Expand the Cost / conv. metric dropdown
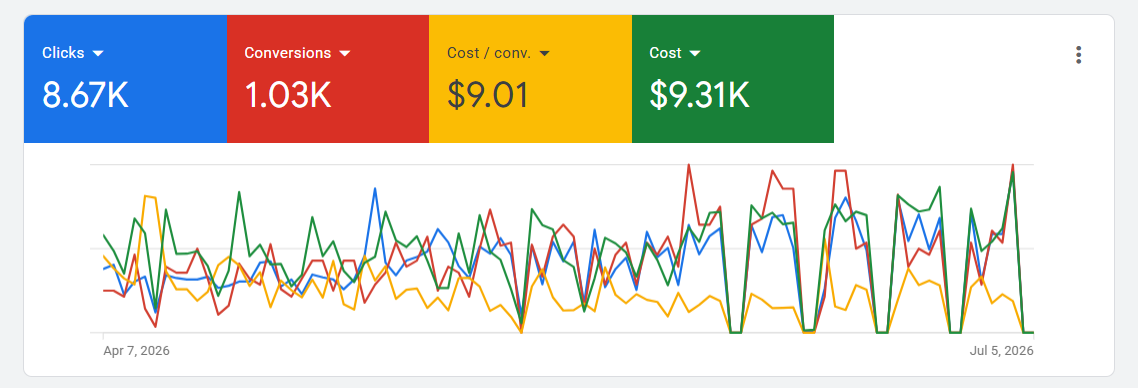1138x388 pixels. coord(544,54)
